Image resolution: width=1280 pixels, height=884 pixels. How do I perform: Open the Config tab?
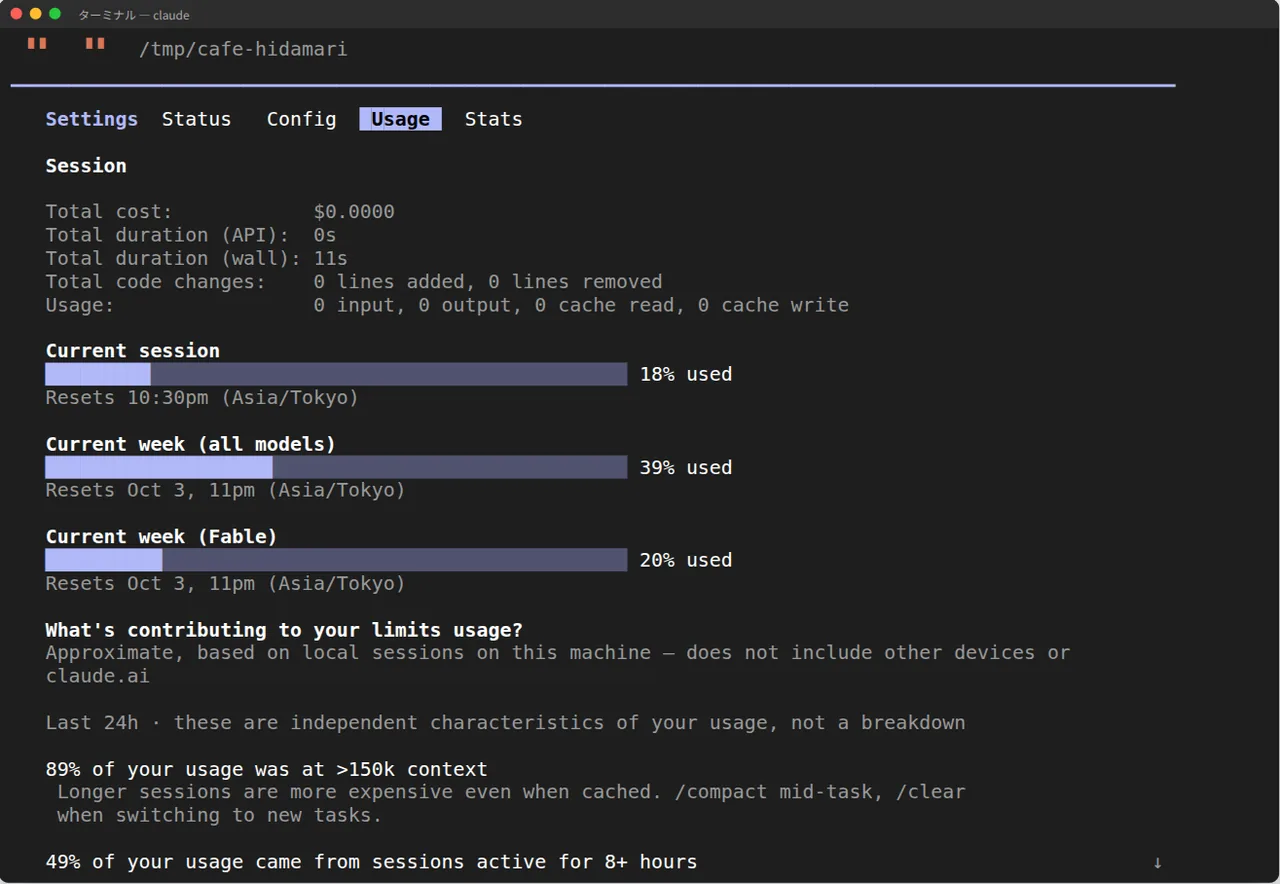(301, 119)
